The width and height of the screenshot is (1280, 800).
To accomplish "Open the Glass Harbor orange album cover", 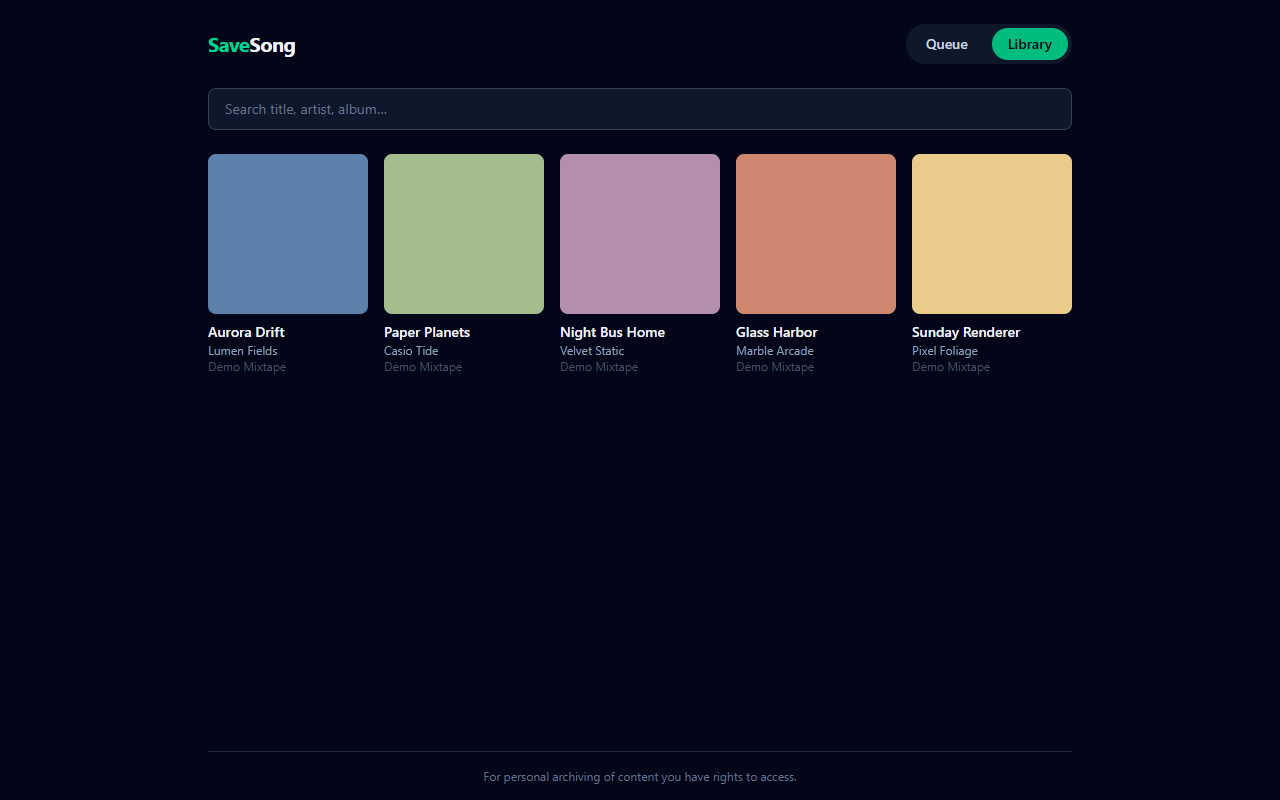I will 816,234.
